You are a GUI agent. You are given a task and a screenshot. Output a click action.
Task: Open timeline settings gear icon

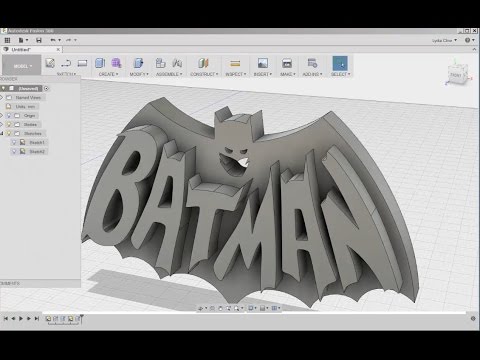click(x=473, y=319)
